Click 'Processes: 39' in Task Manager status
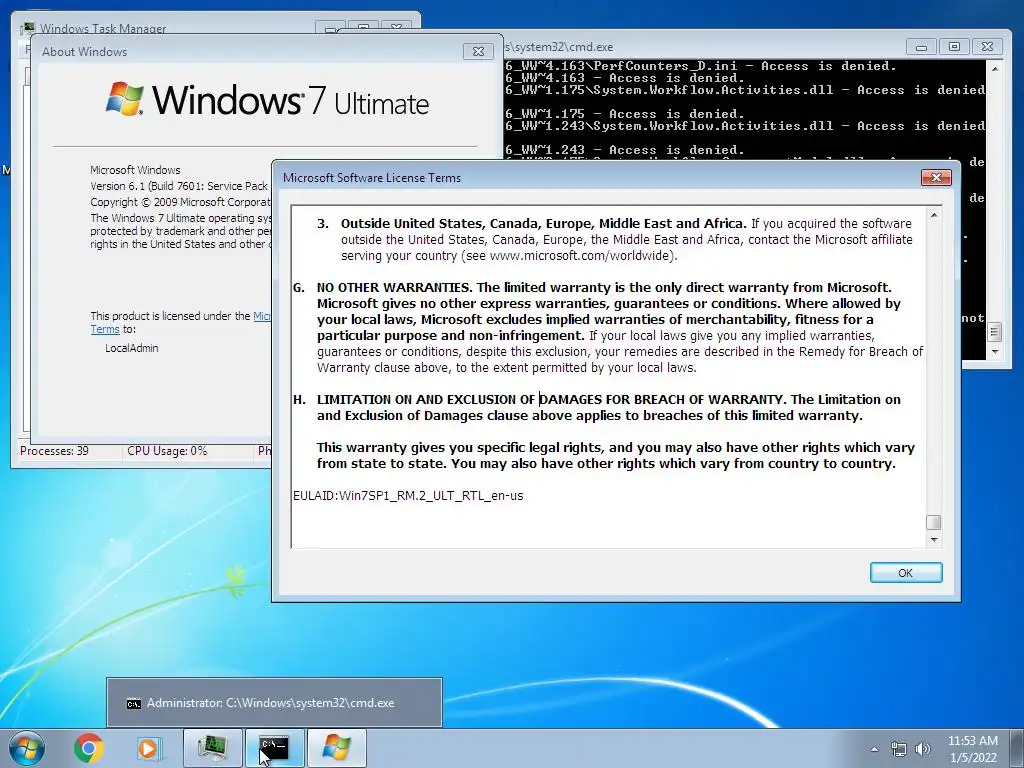The width and height of the screenshot is (1024, 768). click(x=54, y=451)
